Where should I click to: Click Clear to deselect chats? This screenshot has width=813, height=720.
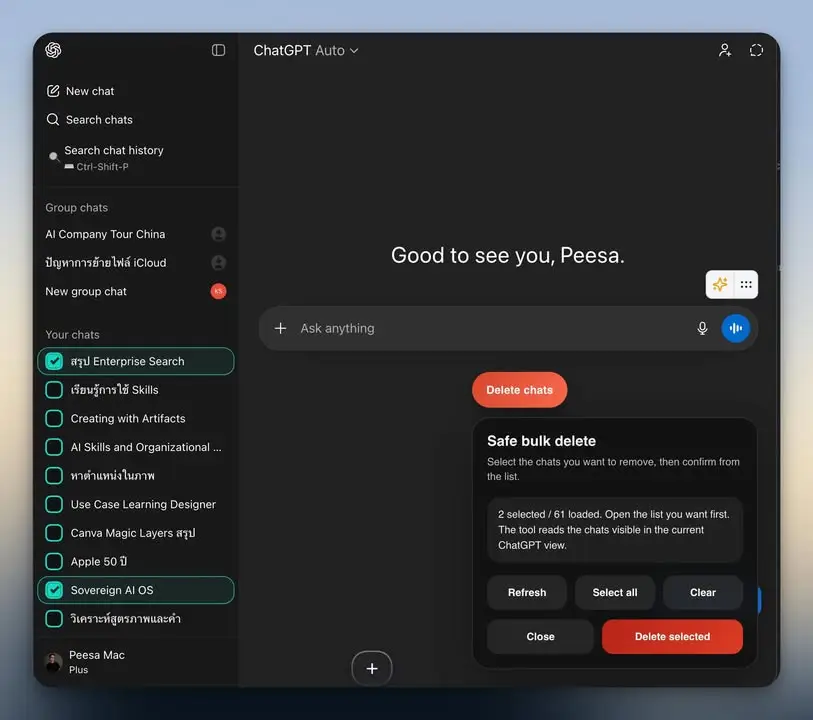(x=703, y=592)
